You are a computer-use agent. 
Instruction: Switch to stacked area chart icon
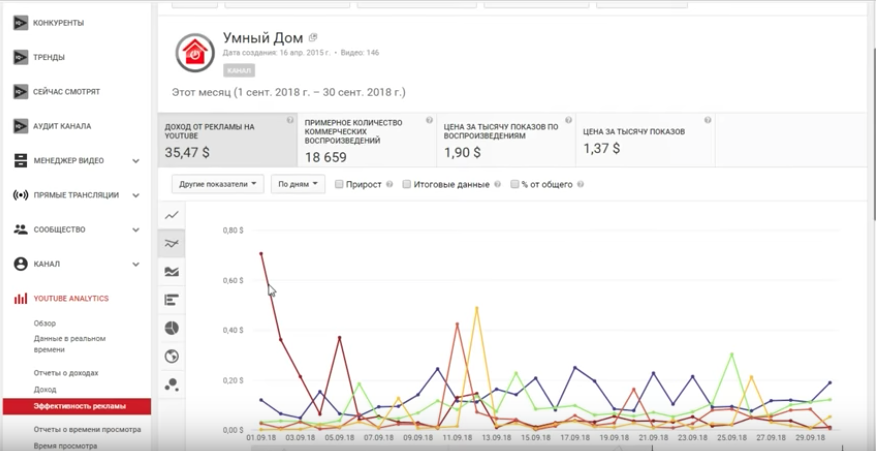172,272
